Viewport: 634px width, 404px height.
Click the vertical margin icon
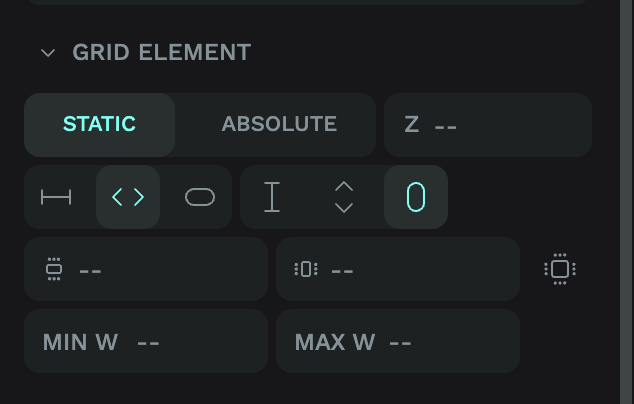[54, 269]
